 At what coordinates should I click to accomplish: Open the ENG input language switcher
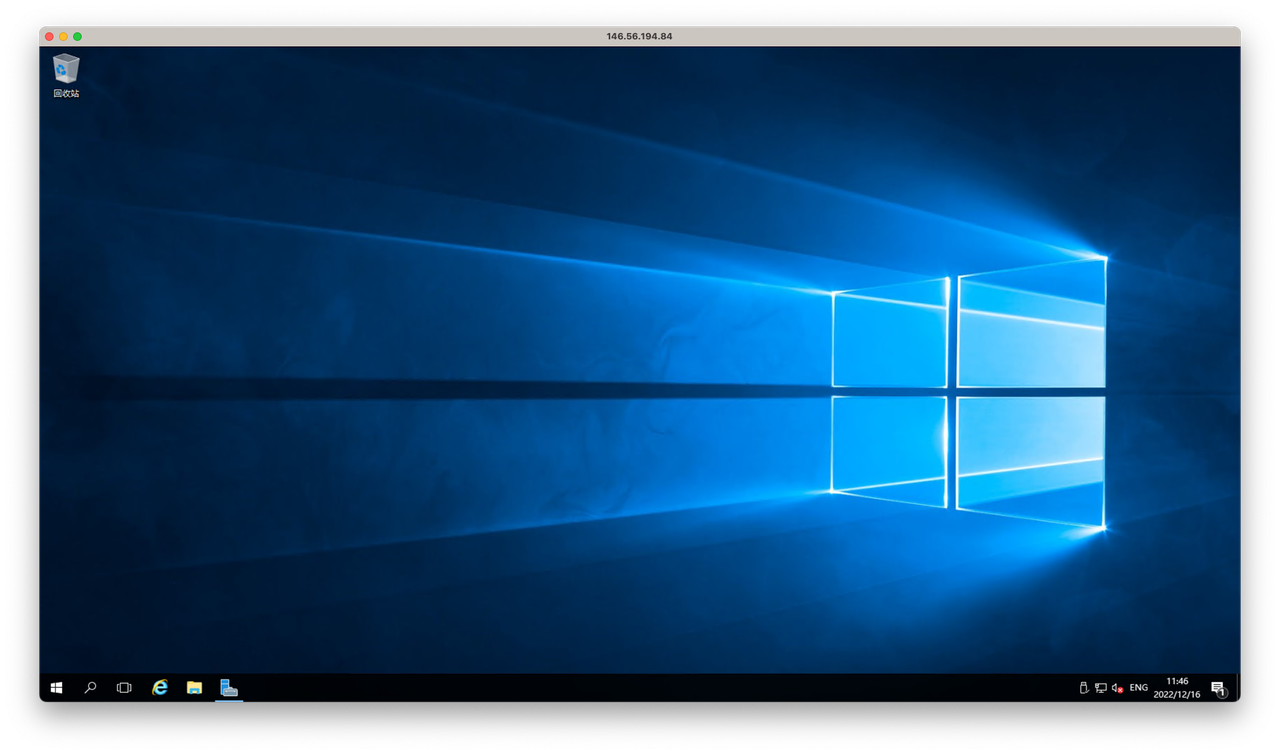[x=1139, y=688]
